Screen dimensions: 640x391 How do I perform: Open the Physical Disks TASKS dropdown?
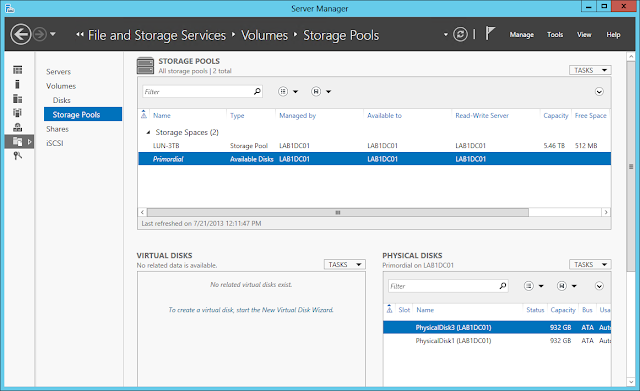point(590,264)
